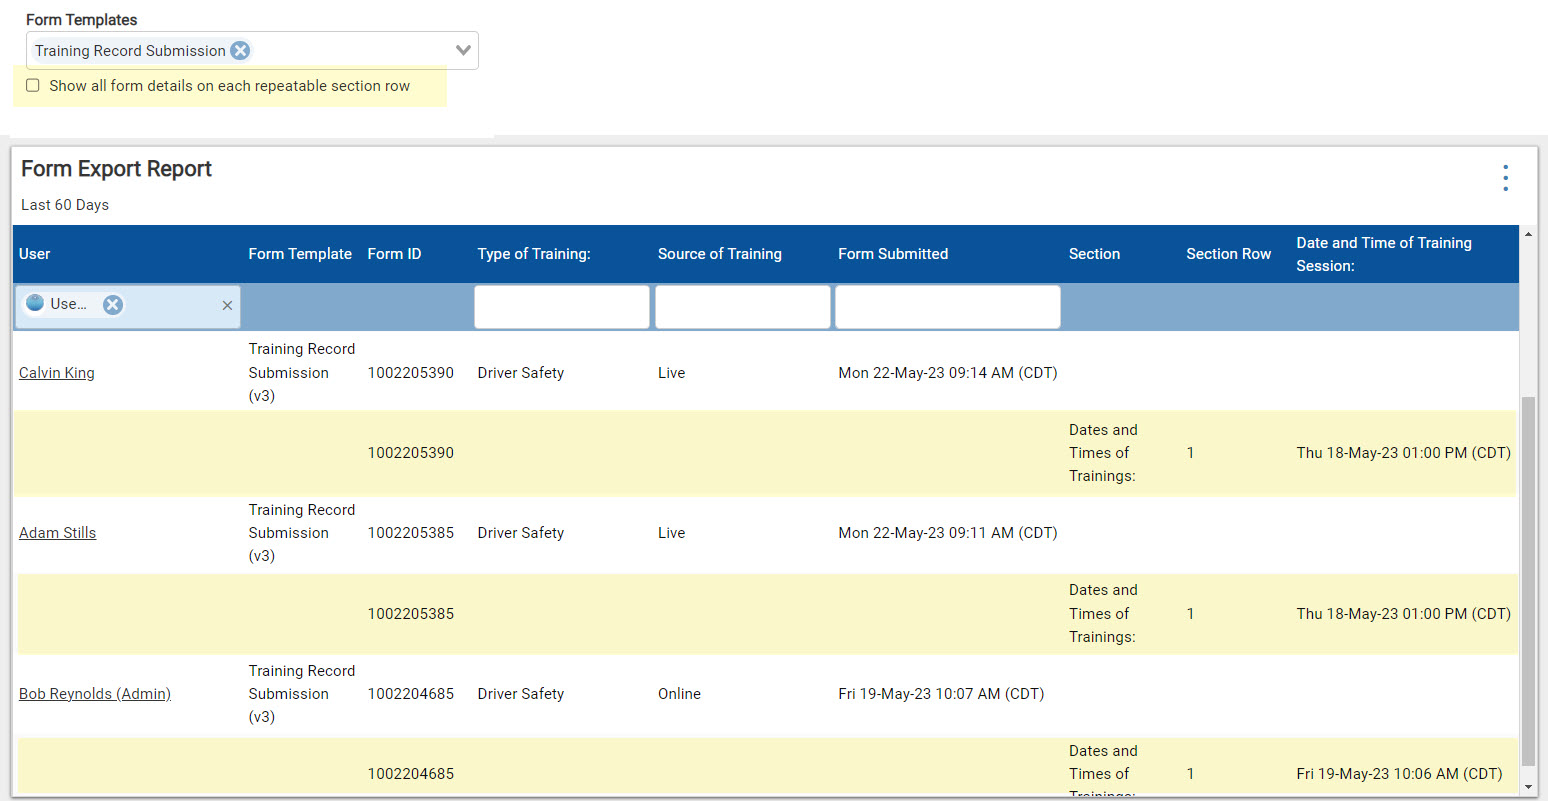The width and height of the screenshot is (1548, 801).
Task: Clear the User filter field
Action: 227,306
